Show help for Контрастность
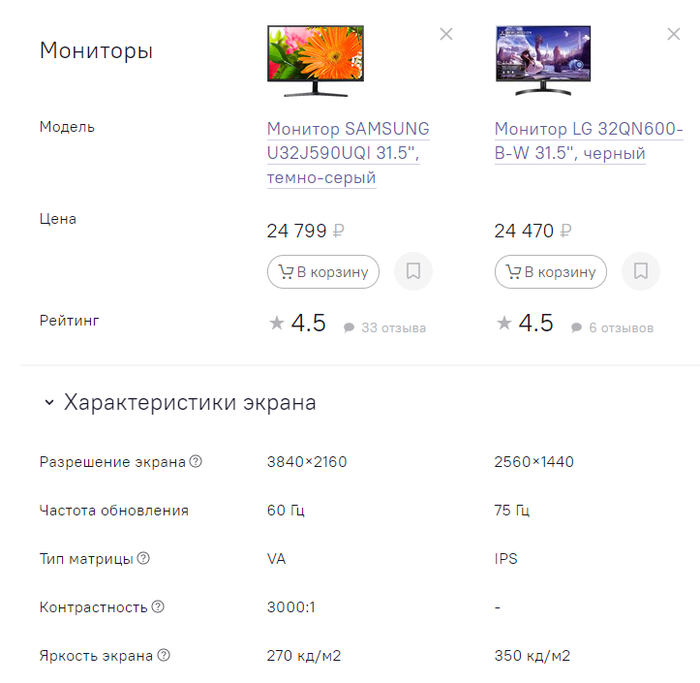 (158, 607)
